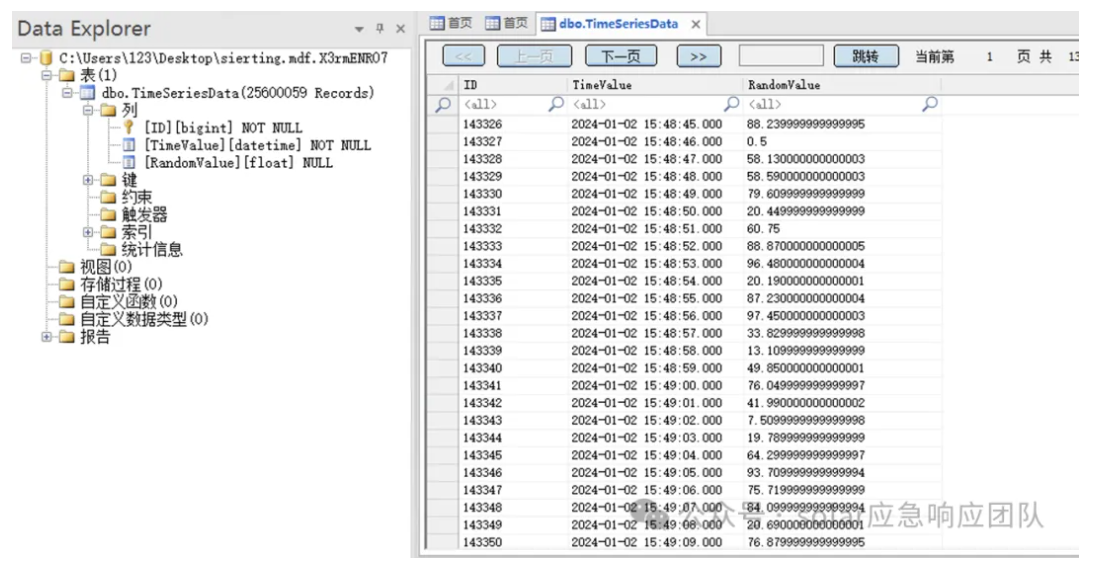
Task: Click the 跳转 jump button
Action: 864,57
